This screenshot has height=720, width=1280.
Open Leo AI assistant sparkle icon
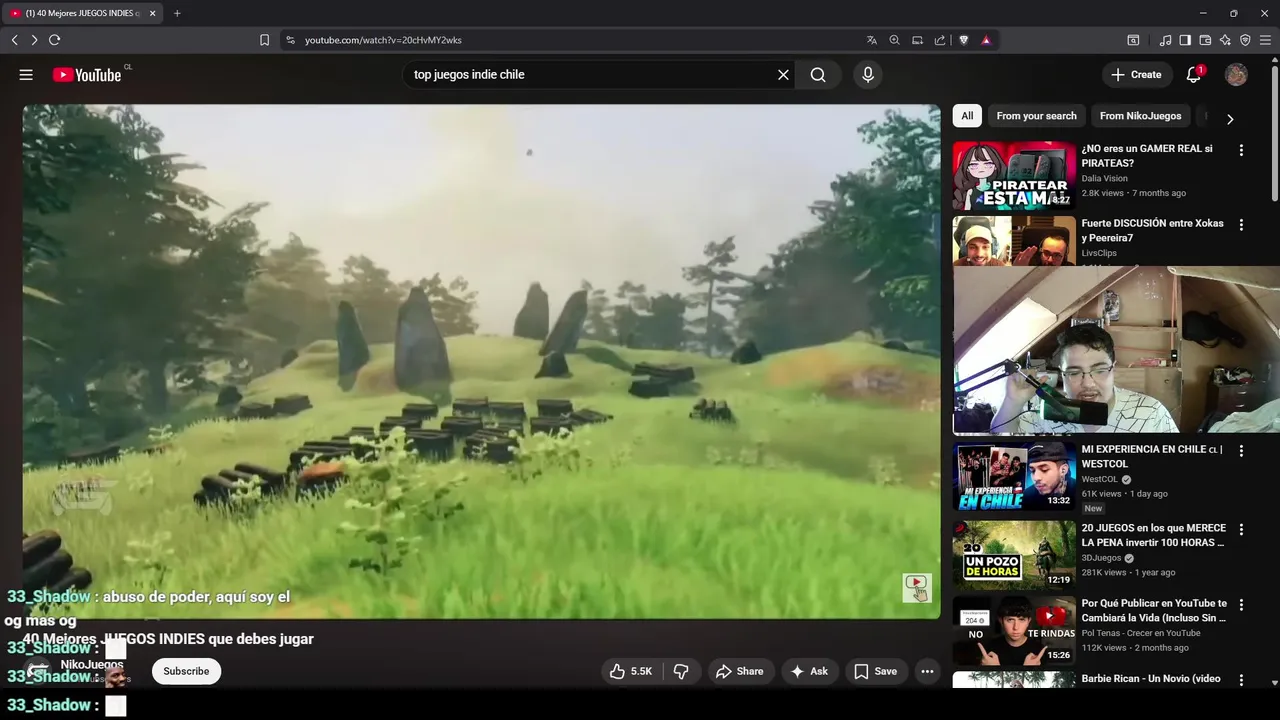[x=1225, y=40]
